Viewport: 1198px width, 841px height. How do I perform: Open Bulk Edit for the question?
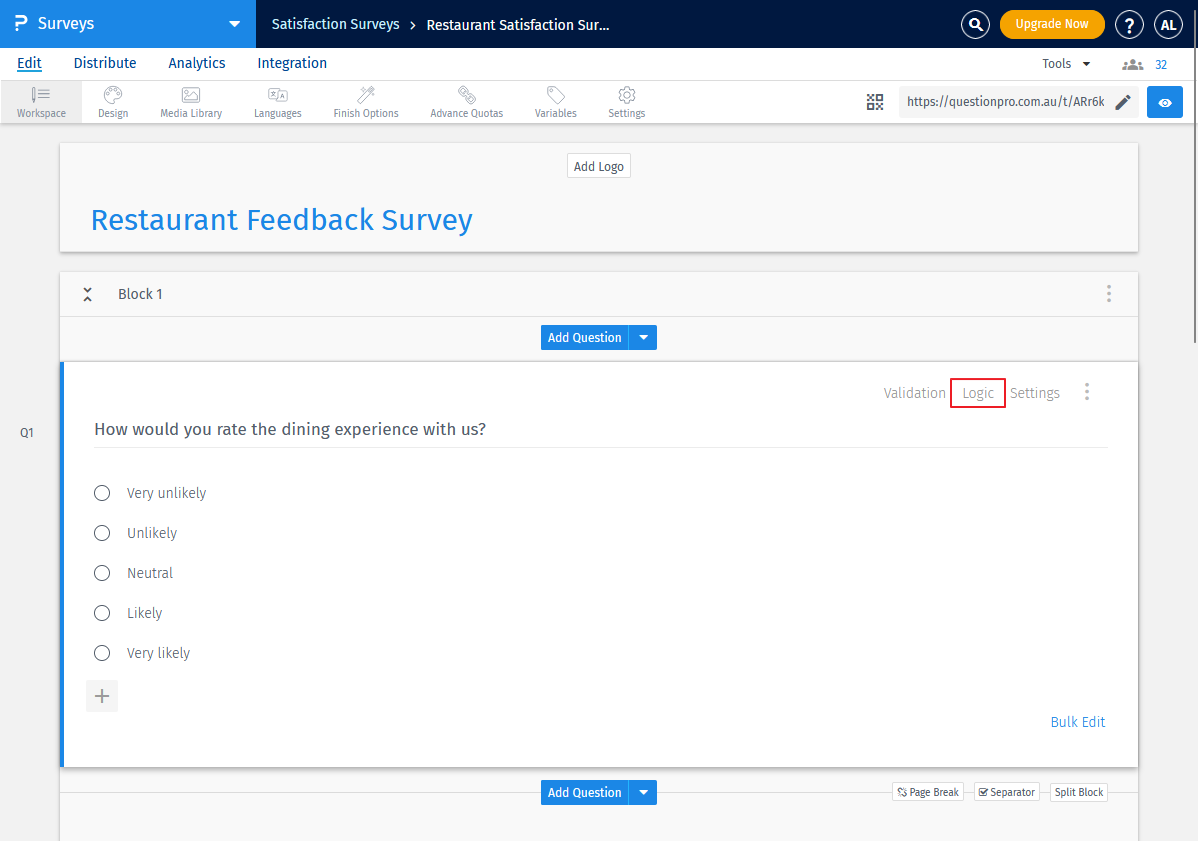pyautogui.click(x=1078, y=721)
